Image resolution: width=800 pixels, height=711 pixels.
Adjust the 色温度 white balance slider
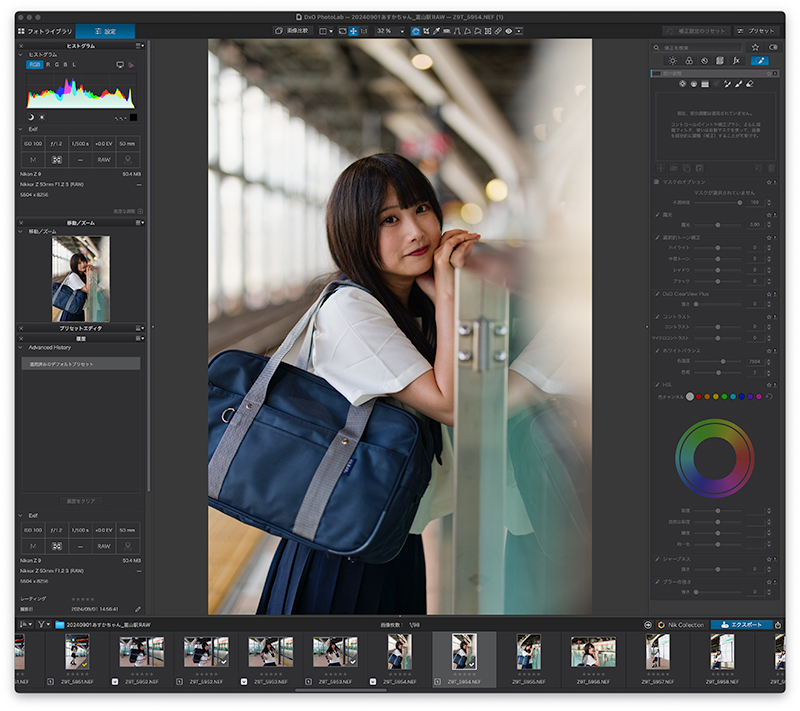[x=718, y=361]
